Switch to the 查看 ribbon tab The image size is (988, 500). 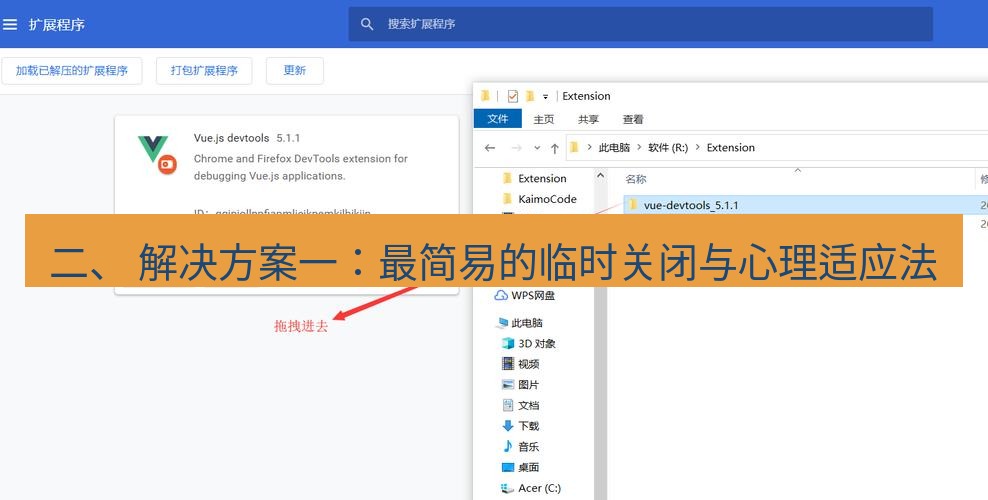(x=633, y=119)
